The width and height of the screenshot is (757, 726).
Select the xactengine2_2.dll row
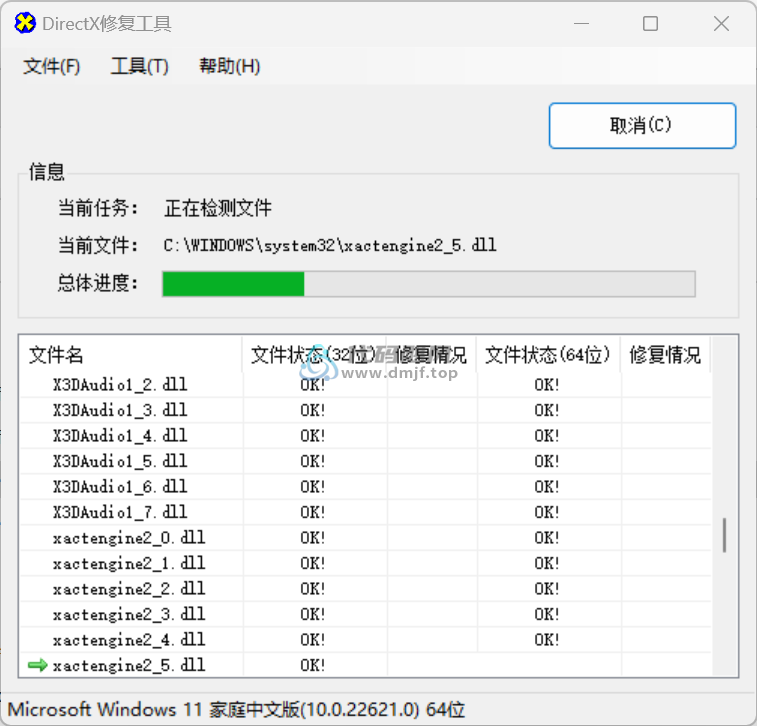coord(365,589)
